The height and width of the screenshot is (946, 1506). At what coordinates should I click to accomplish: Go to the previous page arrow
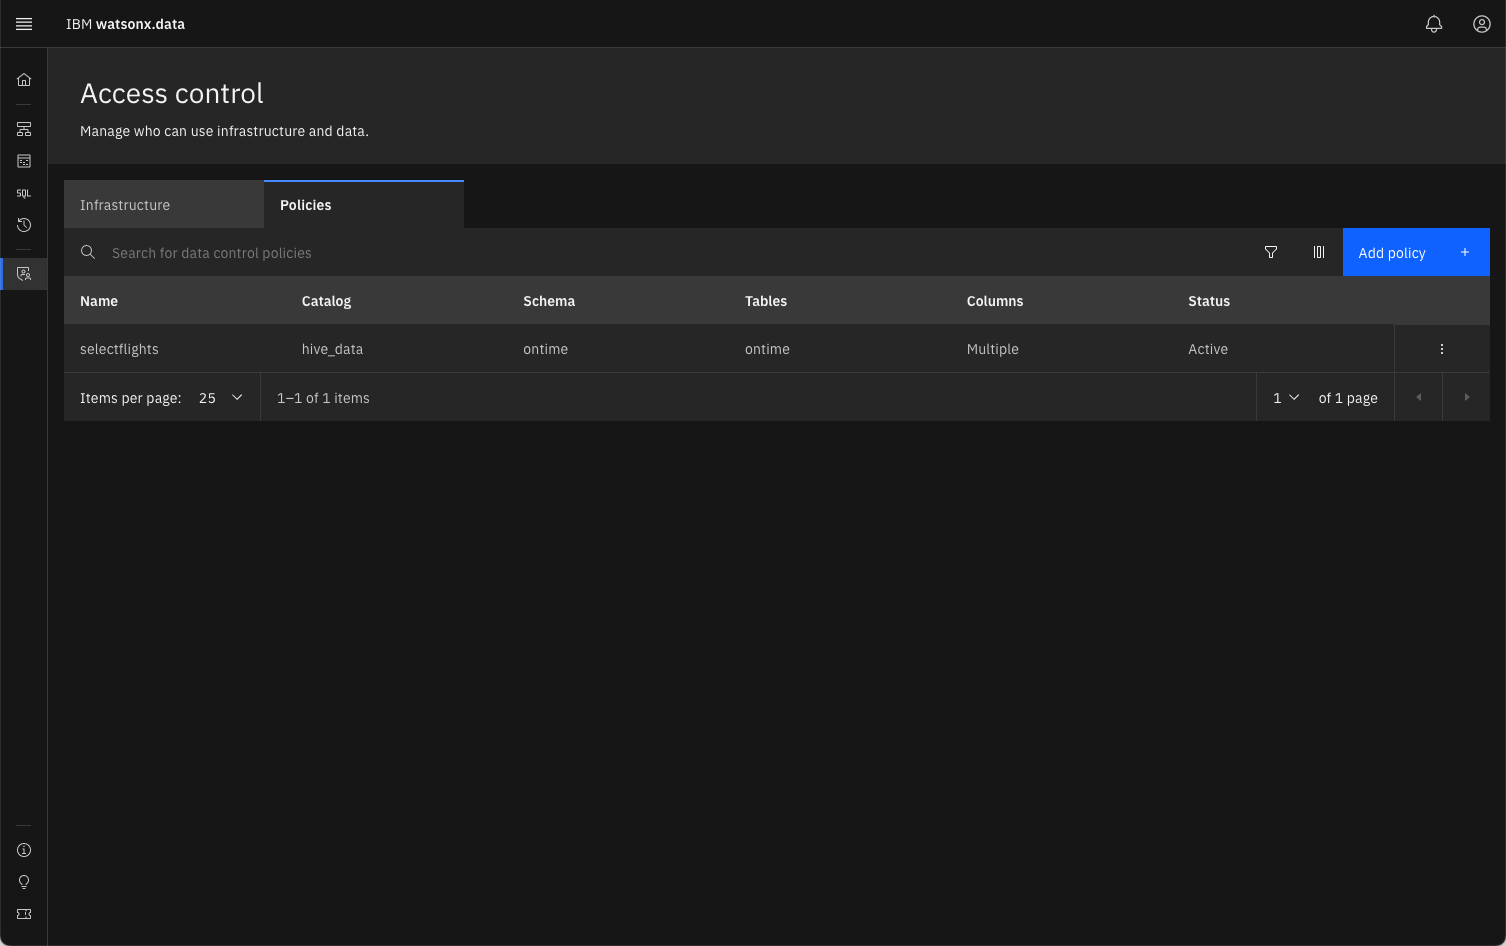pyautogui.click(x=1418, y=397)
